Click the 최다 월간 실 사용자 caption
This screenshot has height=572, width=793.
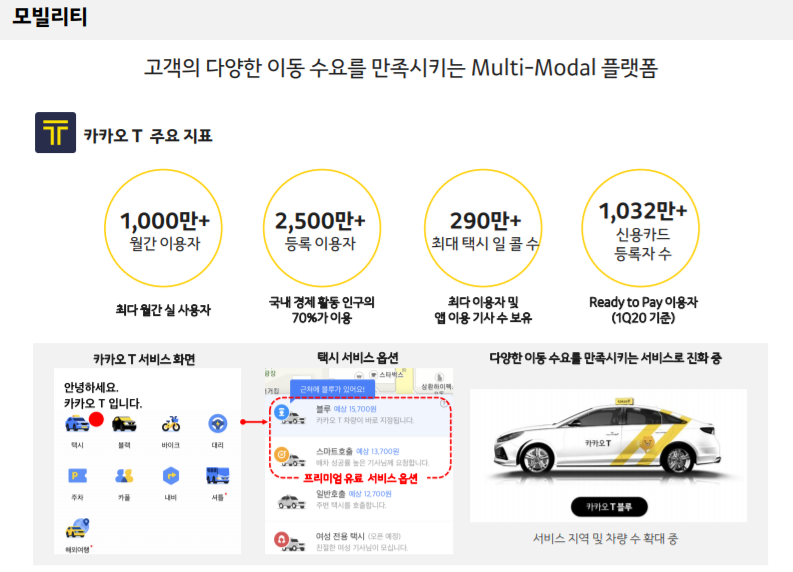point(163,310)
